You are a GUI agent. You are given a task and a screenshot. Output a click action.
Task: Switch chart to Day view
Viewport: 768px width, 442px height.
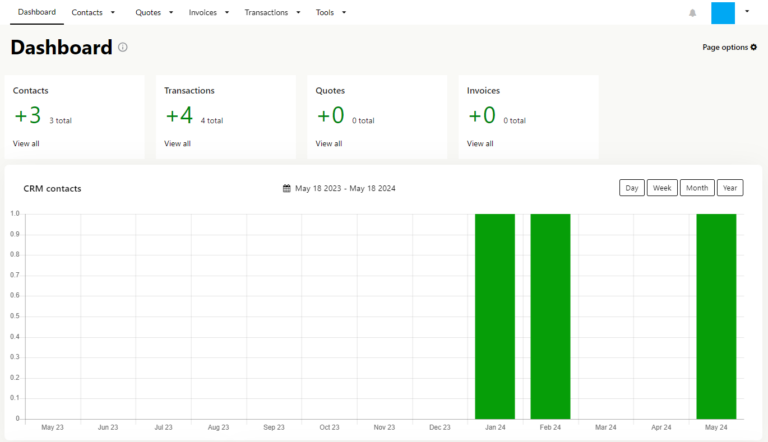tap(631, 188)
